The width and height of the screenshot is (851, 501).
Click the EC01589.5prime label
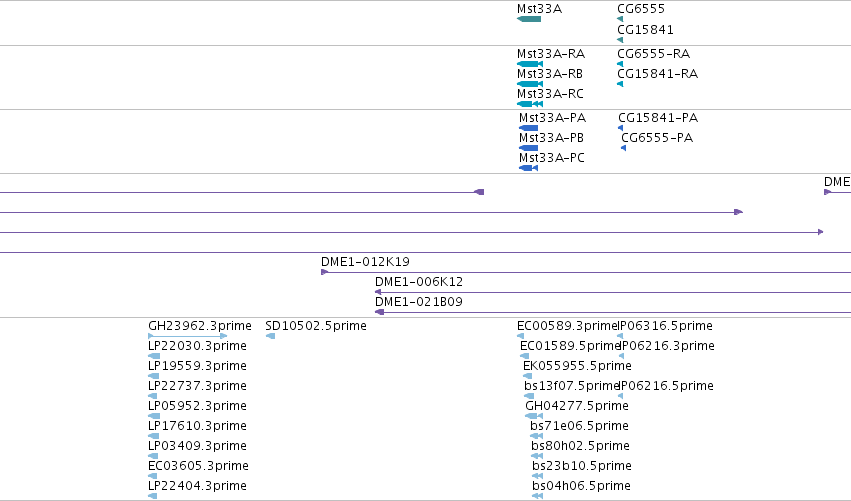tap(570, 346)
